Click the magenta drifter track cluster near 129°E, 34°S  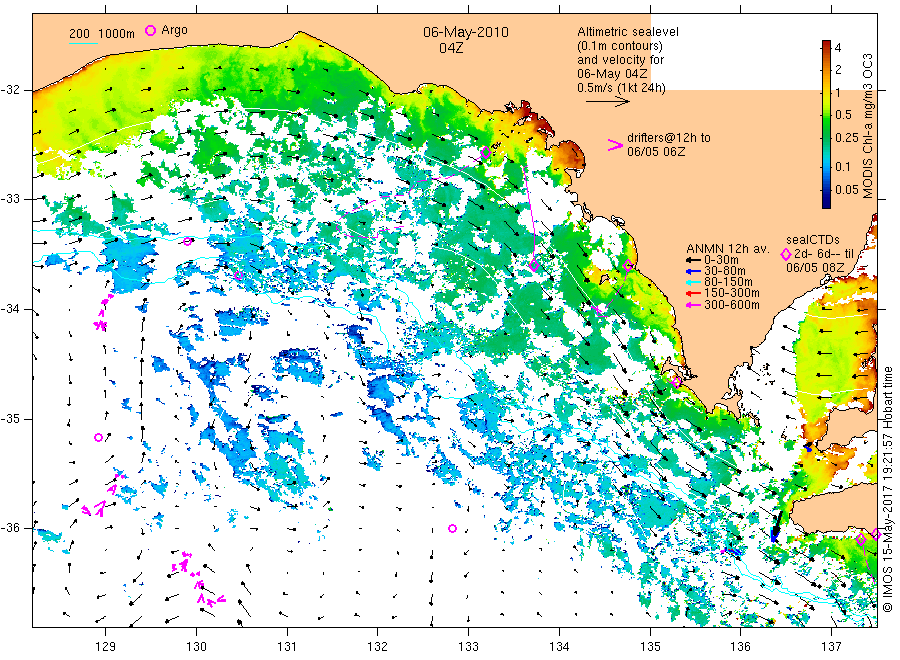(x=104, y=312)
